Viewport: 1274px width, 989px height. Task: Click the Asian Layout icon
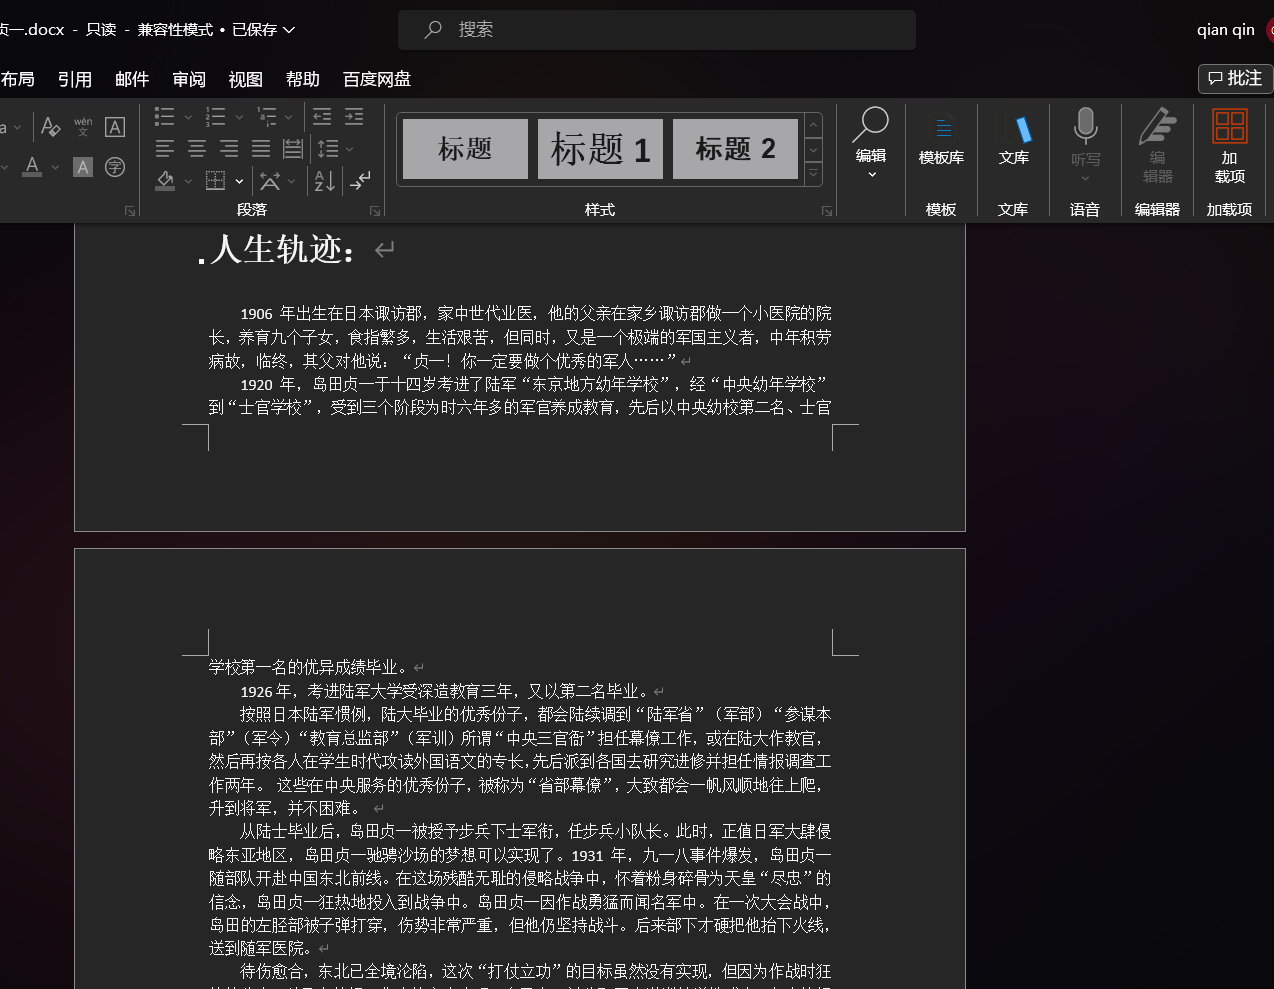[x=270, y=181]
